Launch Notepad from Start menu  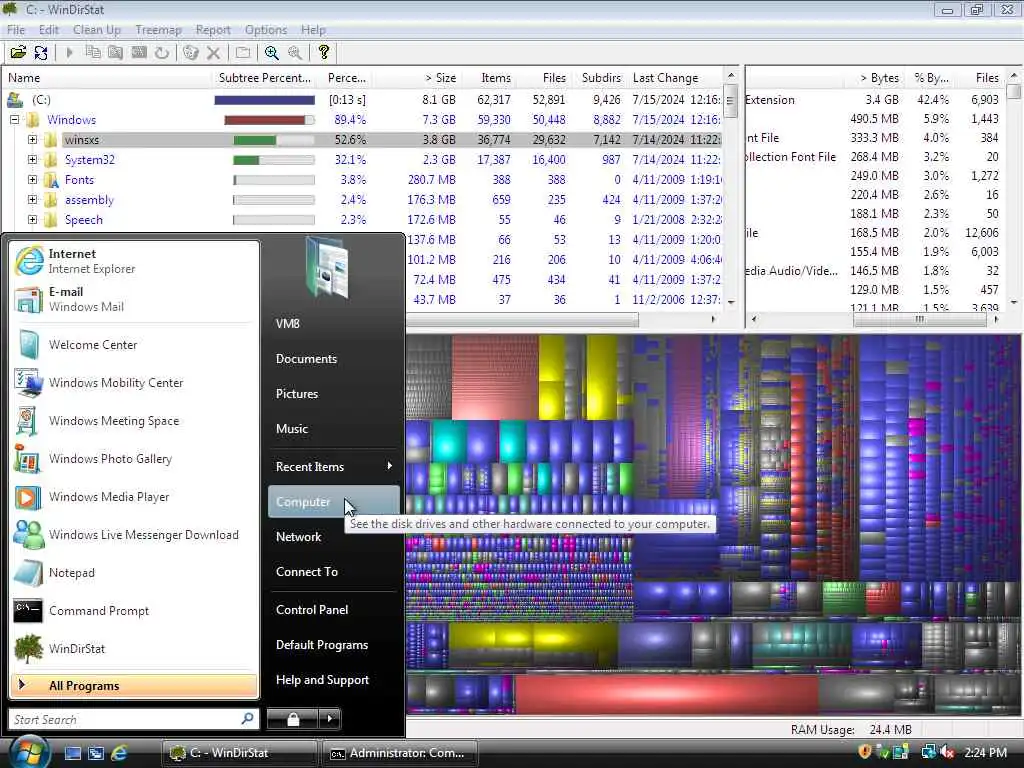click(x=134, y=573)
